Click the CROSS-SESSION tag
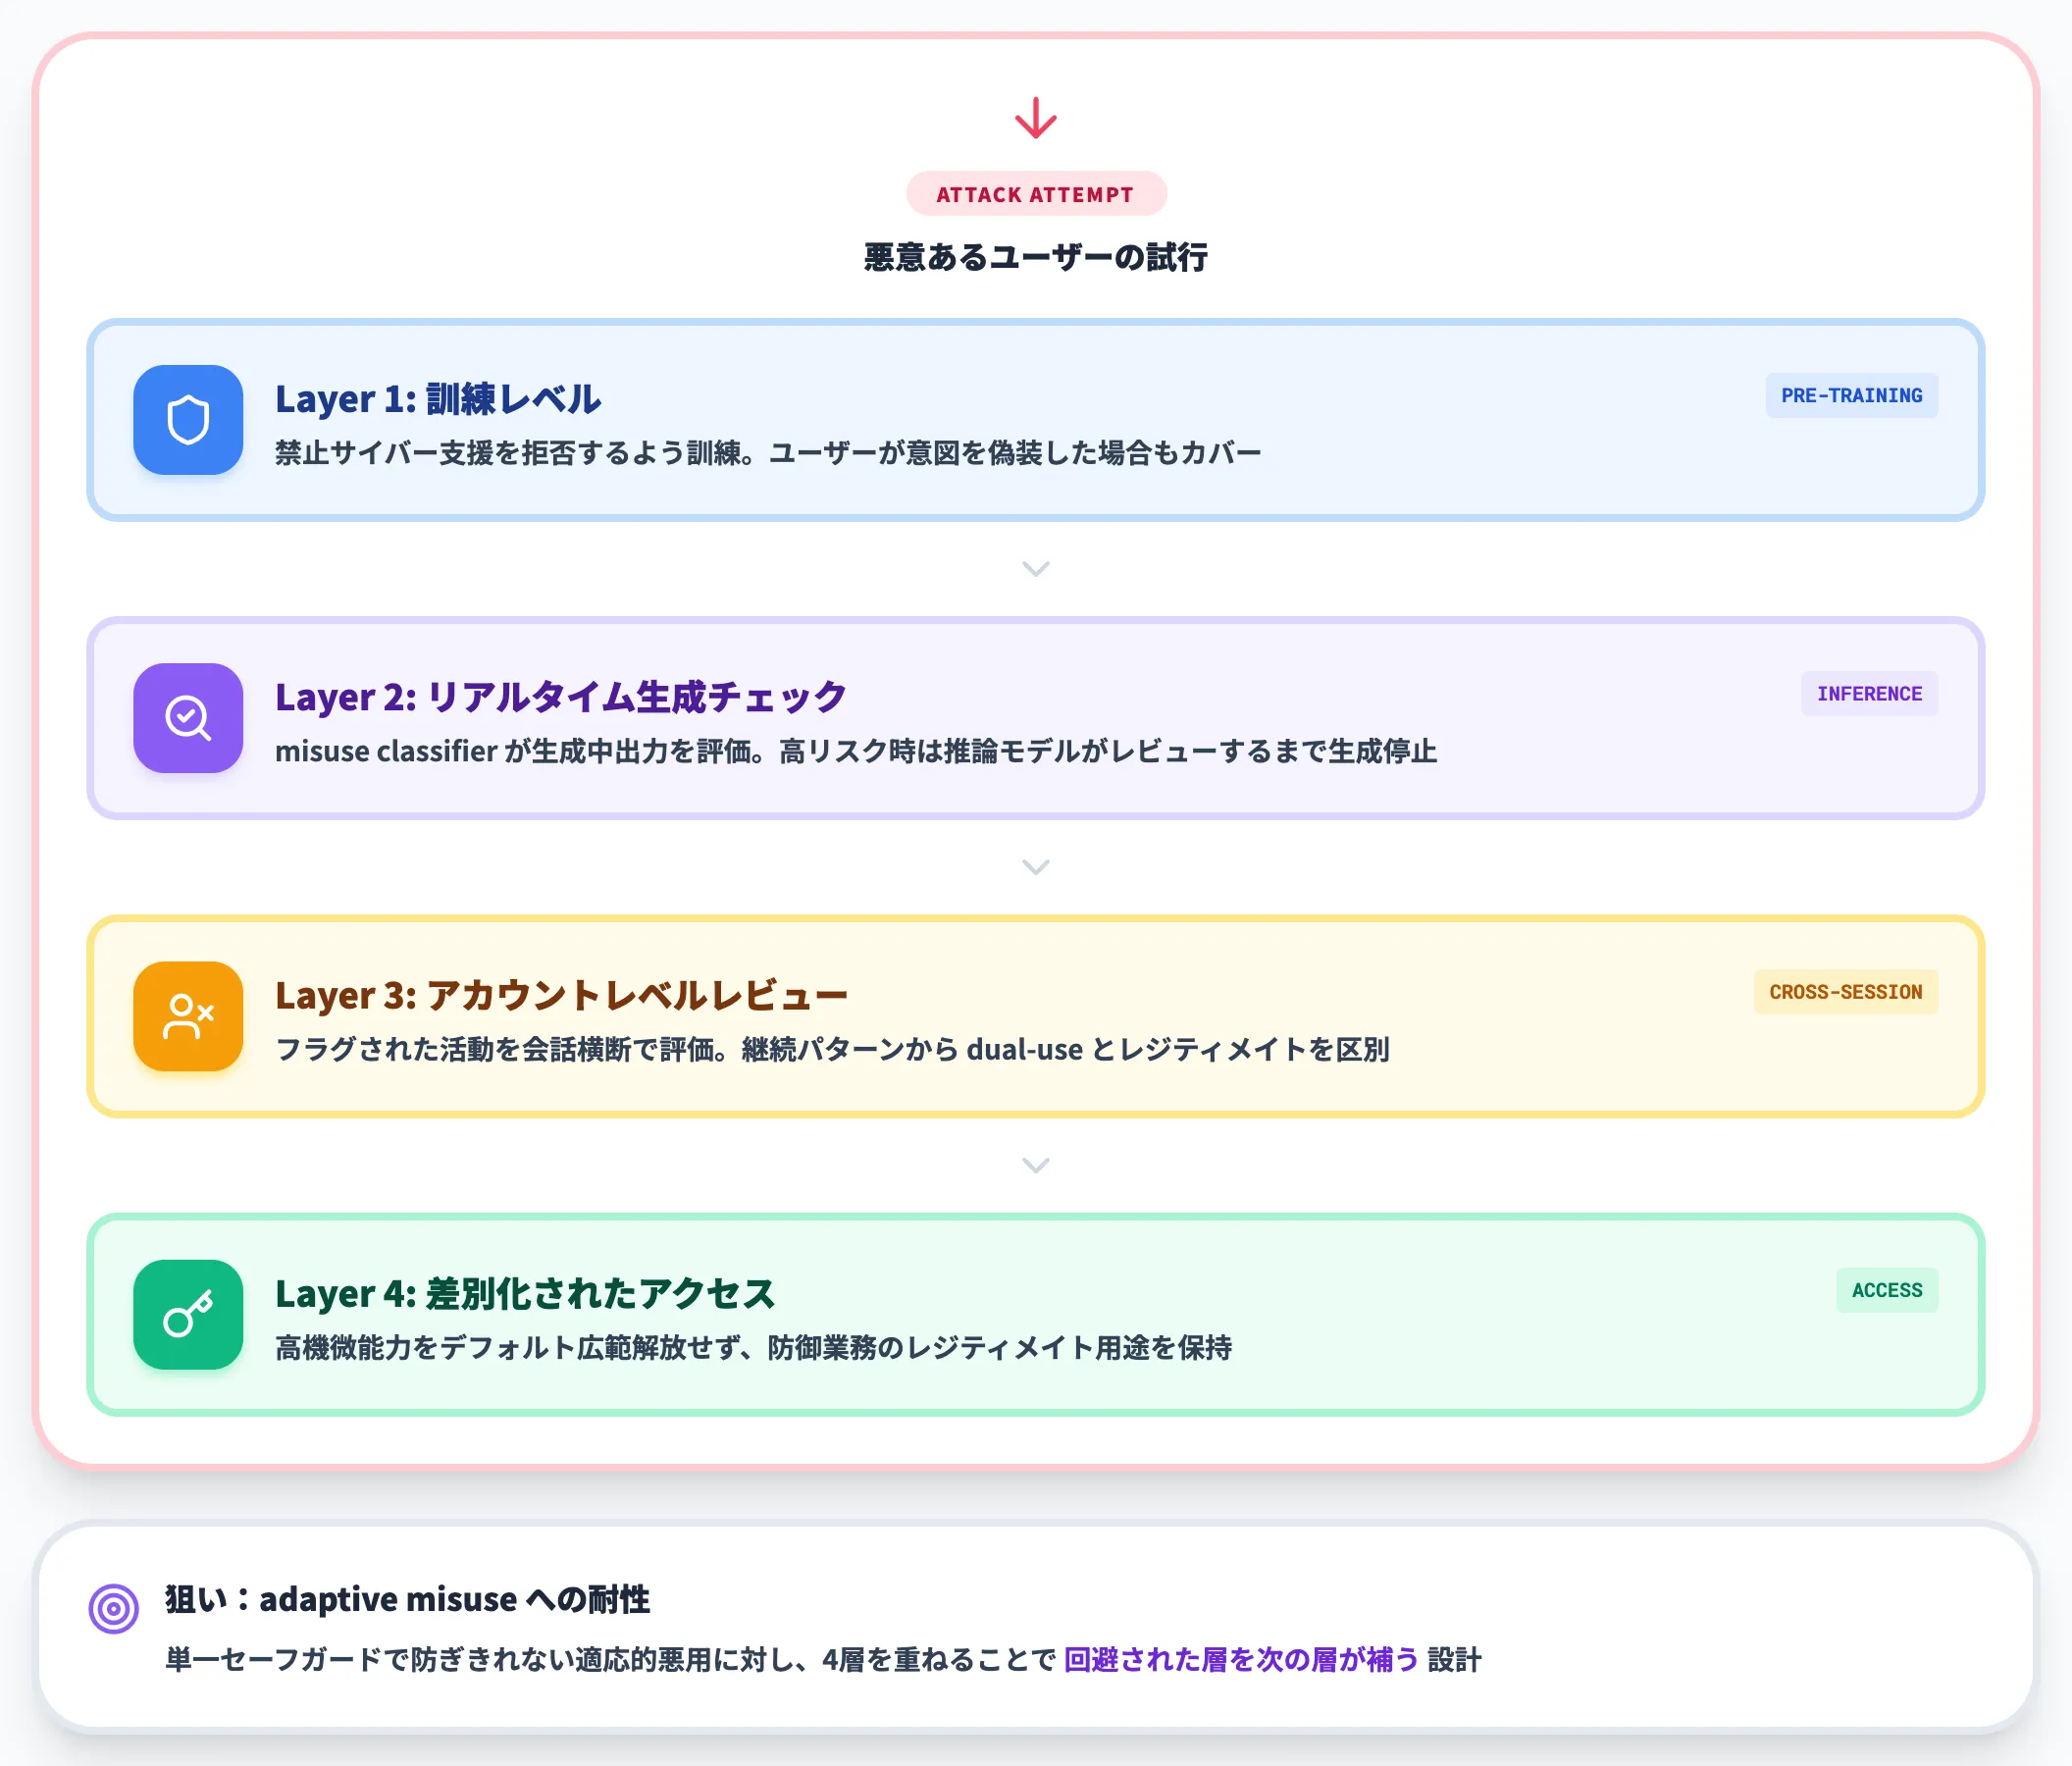The height and width of the screenshot is (1766, 2072). (1845, 992)
